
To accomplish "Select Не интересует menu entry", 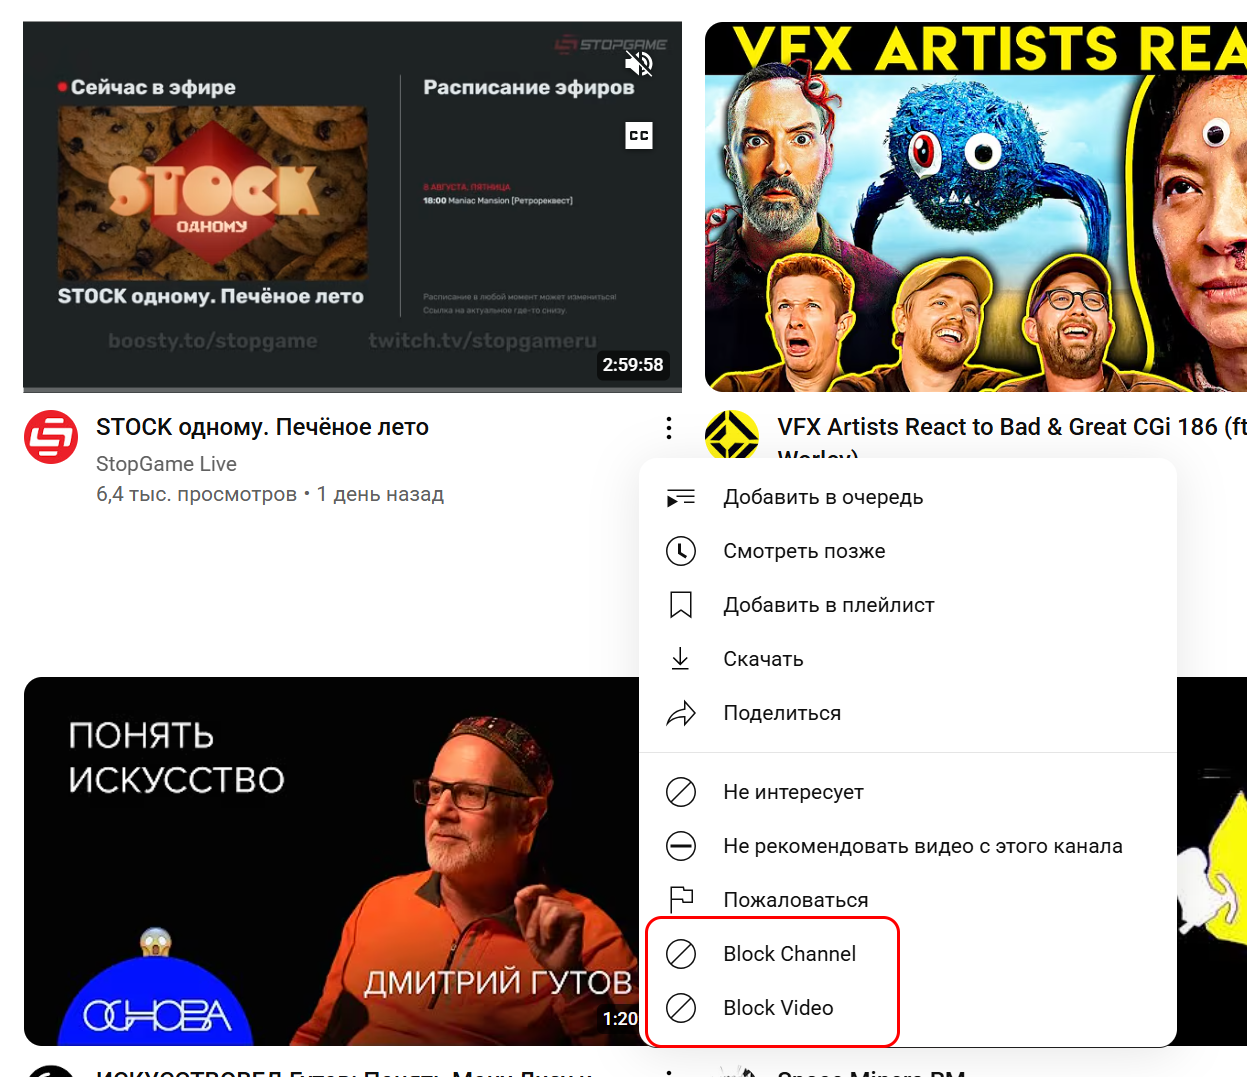I will point(908,792).
